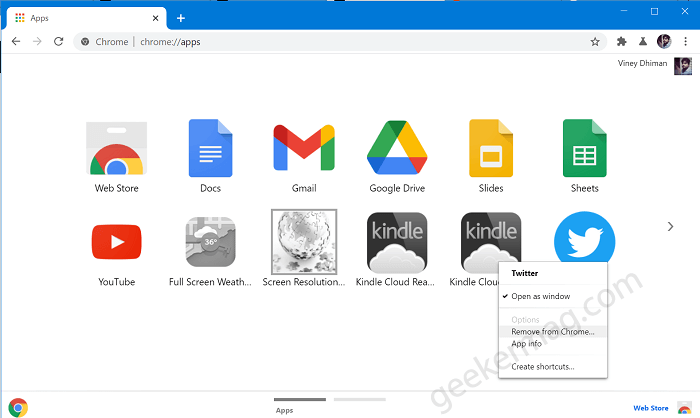Switch to the Apps tab
700x418 pixels.
click(x=87, y=18)
